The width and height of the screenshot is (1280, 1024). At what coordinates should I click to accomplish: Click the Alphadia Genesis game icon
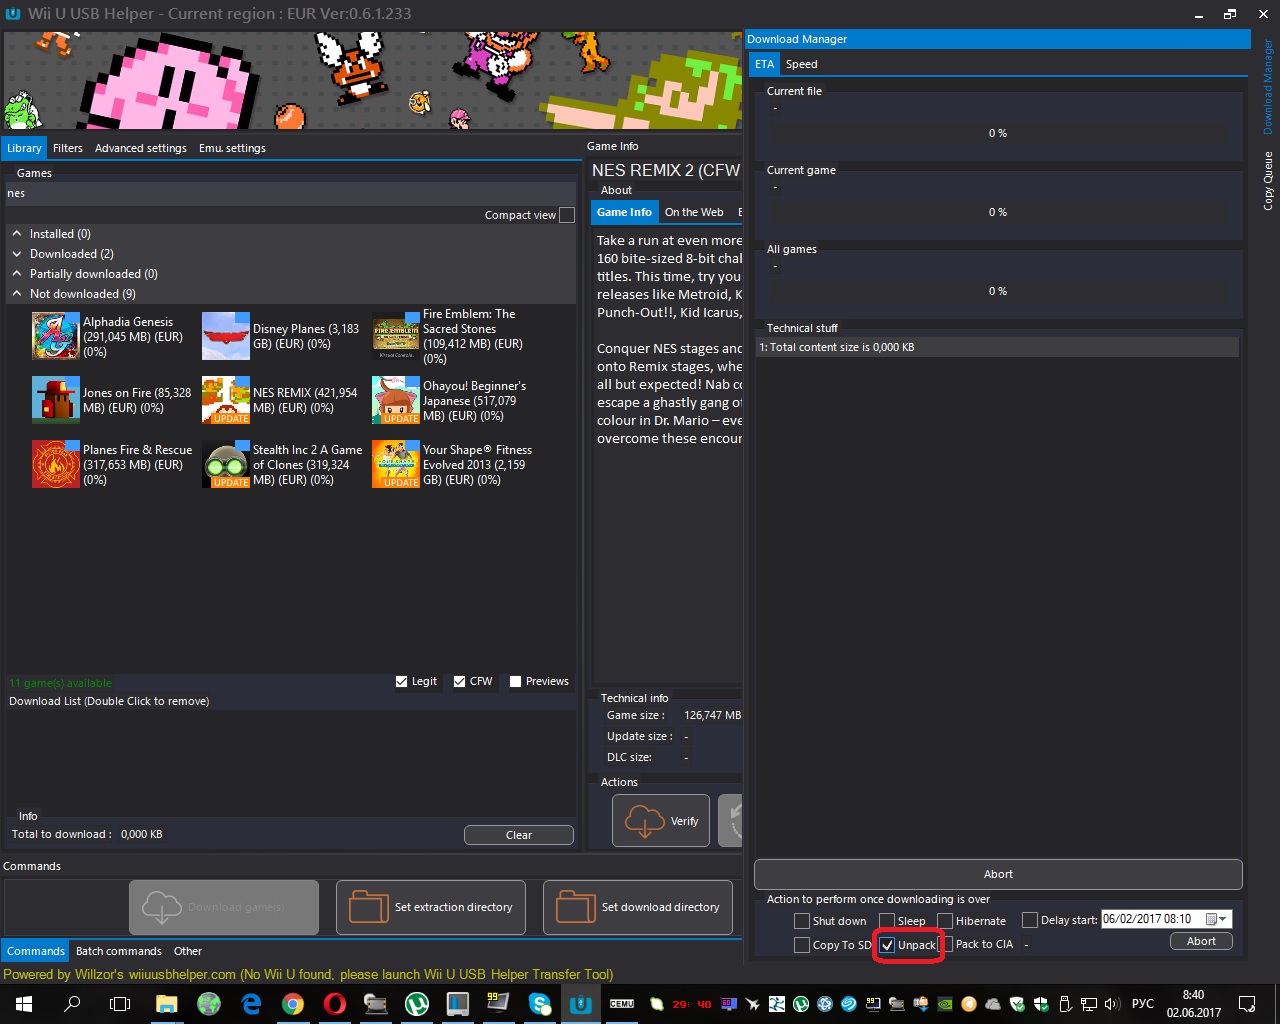pyautogui.click(x=56, y=336)
